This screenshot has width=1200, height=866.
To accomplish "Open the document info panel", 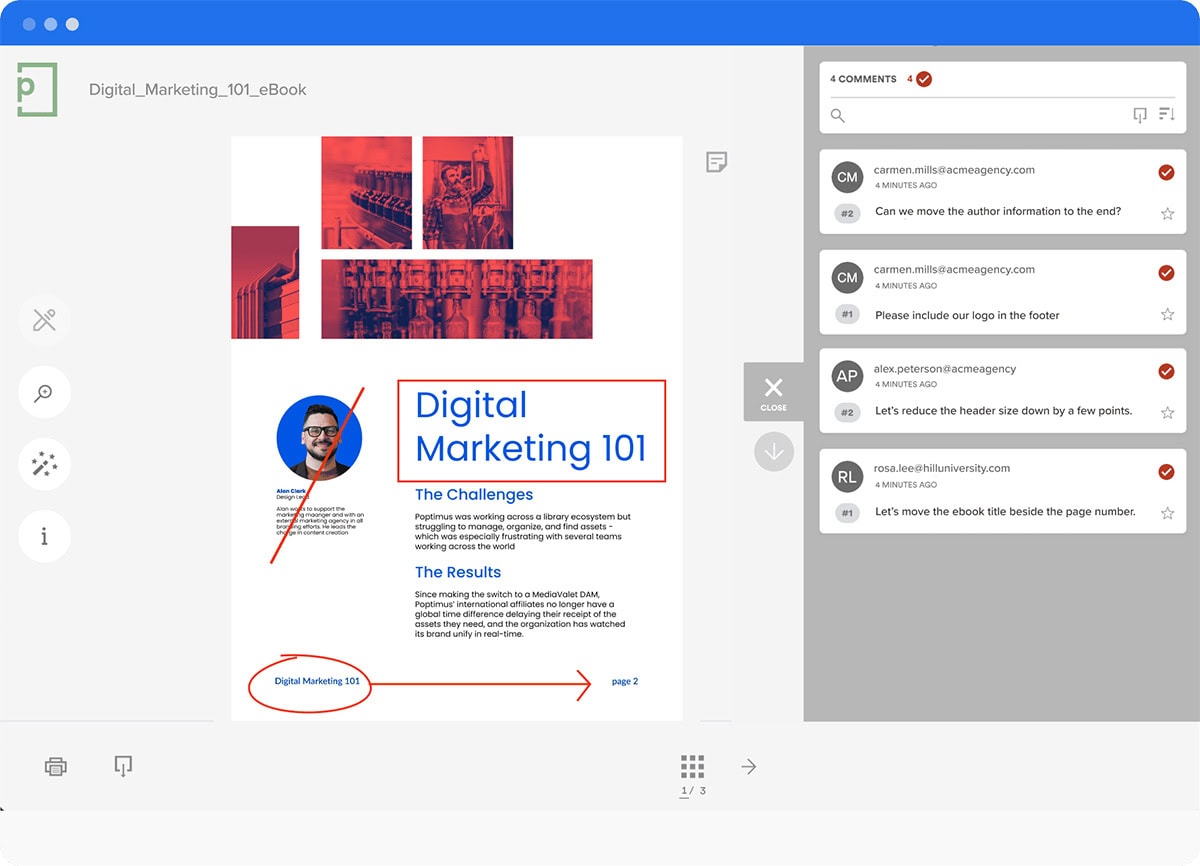I will point(44,536).
